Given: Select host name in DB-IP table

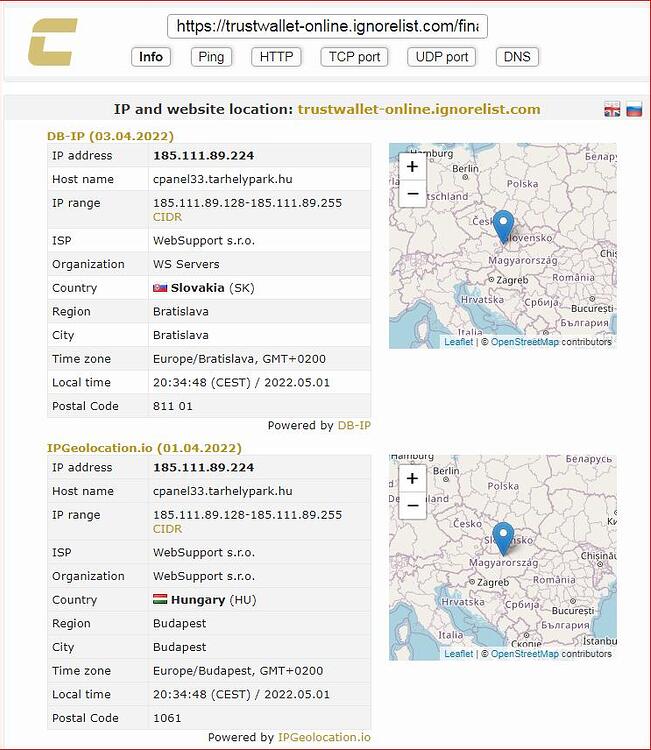Looking at the screenshot, I should pos(222,179).
